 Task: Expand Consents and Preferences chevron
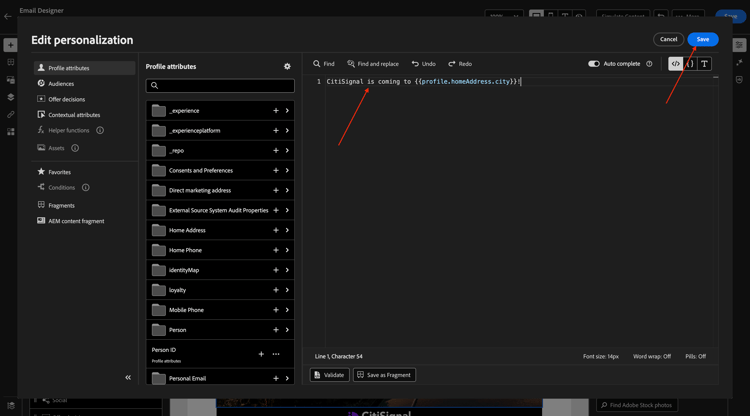[x=287, y=170]
